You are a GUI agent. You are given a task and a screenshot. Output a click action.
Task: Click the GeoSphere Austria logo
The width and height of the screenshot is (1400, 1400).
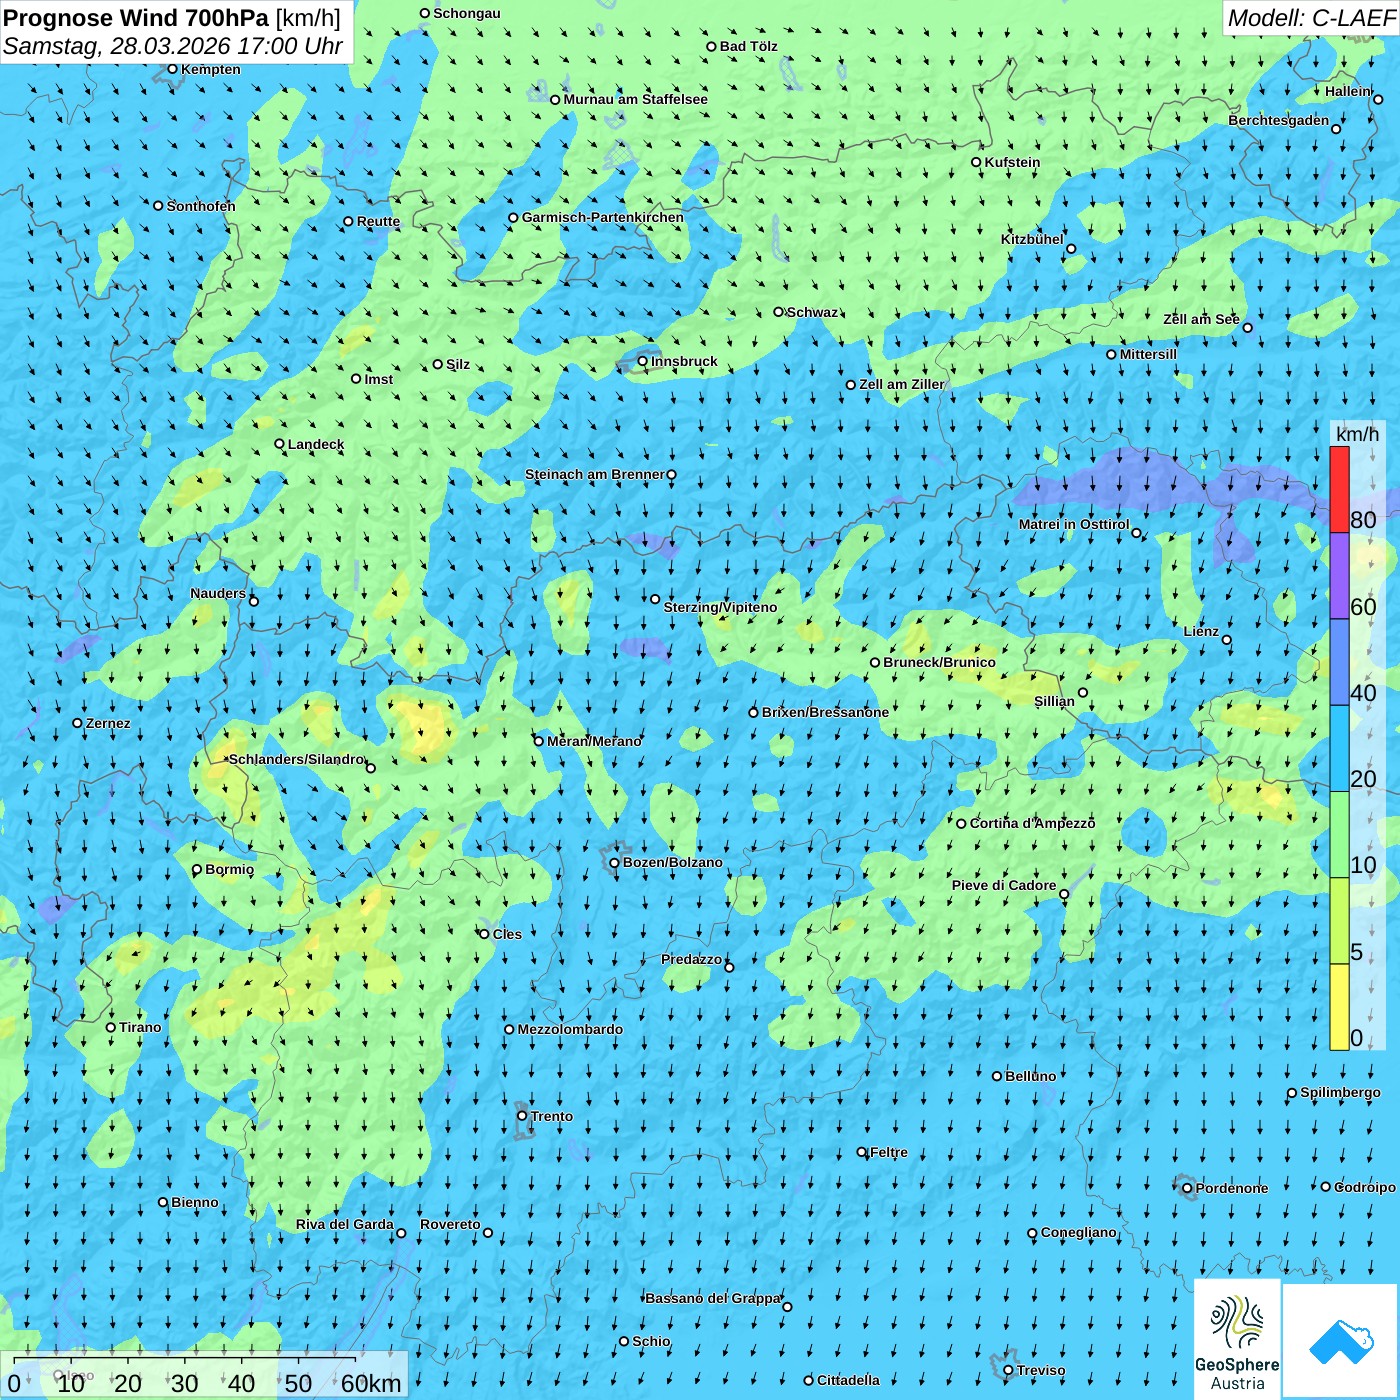1237,1340
